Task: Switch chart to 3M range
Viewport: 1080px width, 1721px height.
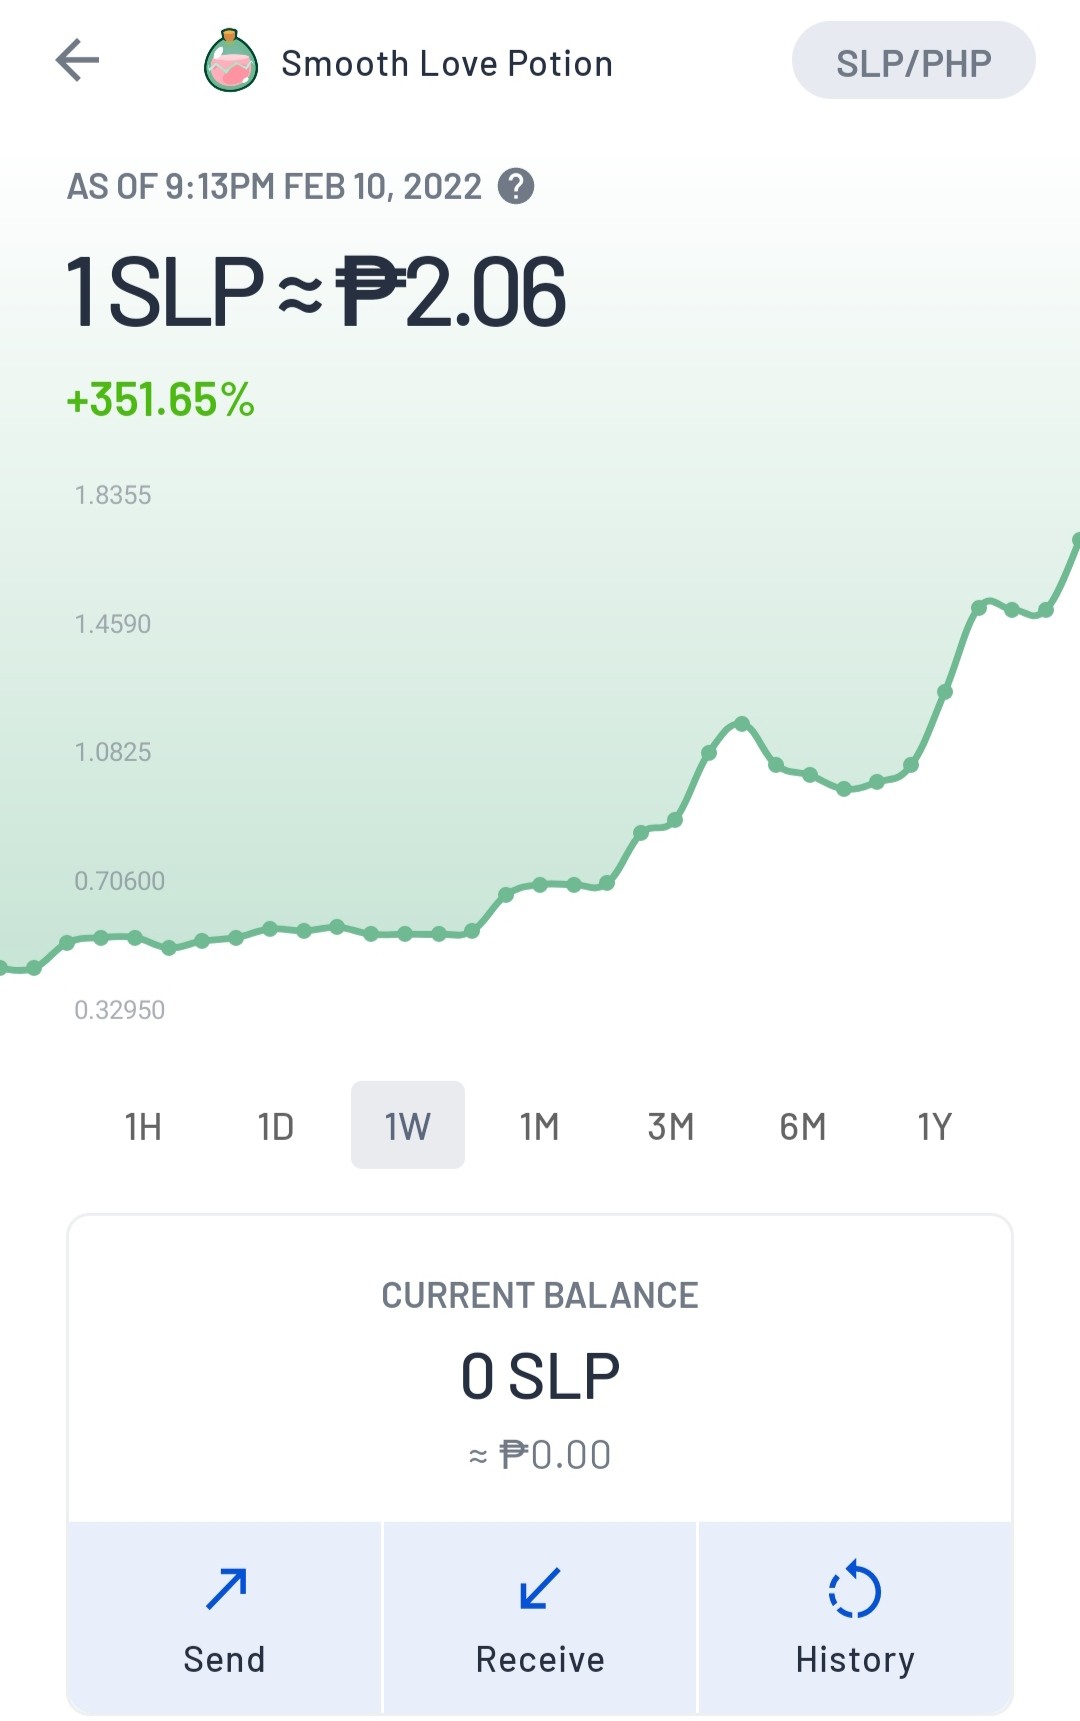Action: click(671, 1126)
